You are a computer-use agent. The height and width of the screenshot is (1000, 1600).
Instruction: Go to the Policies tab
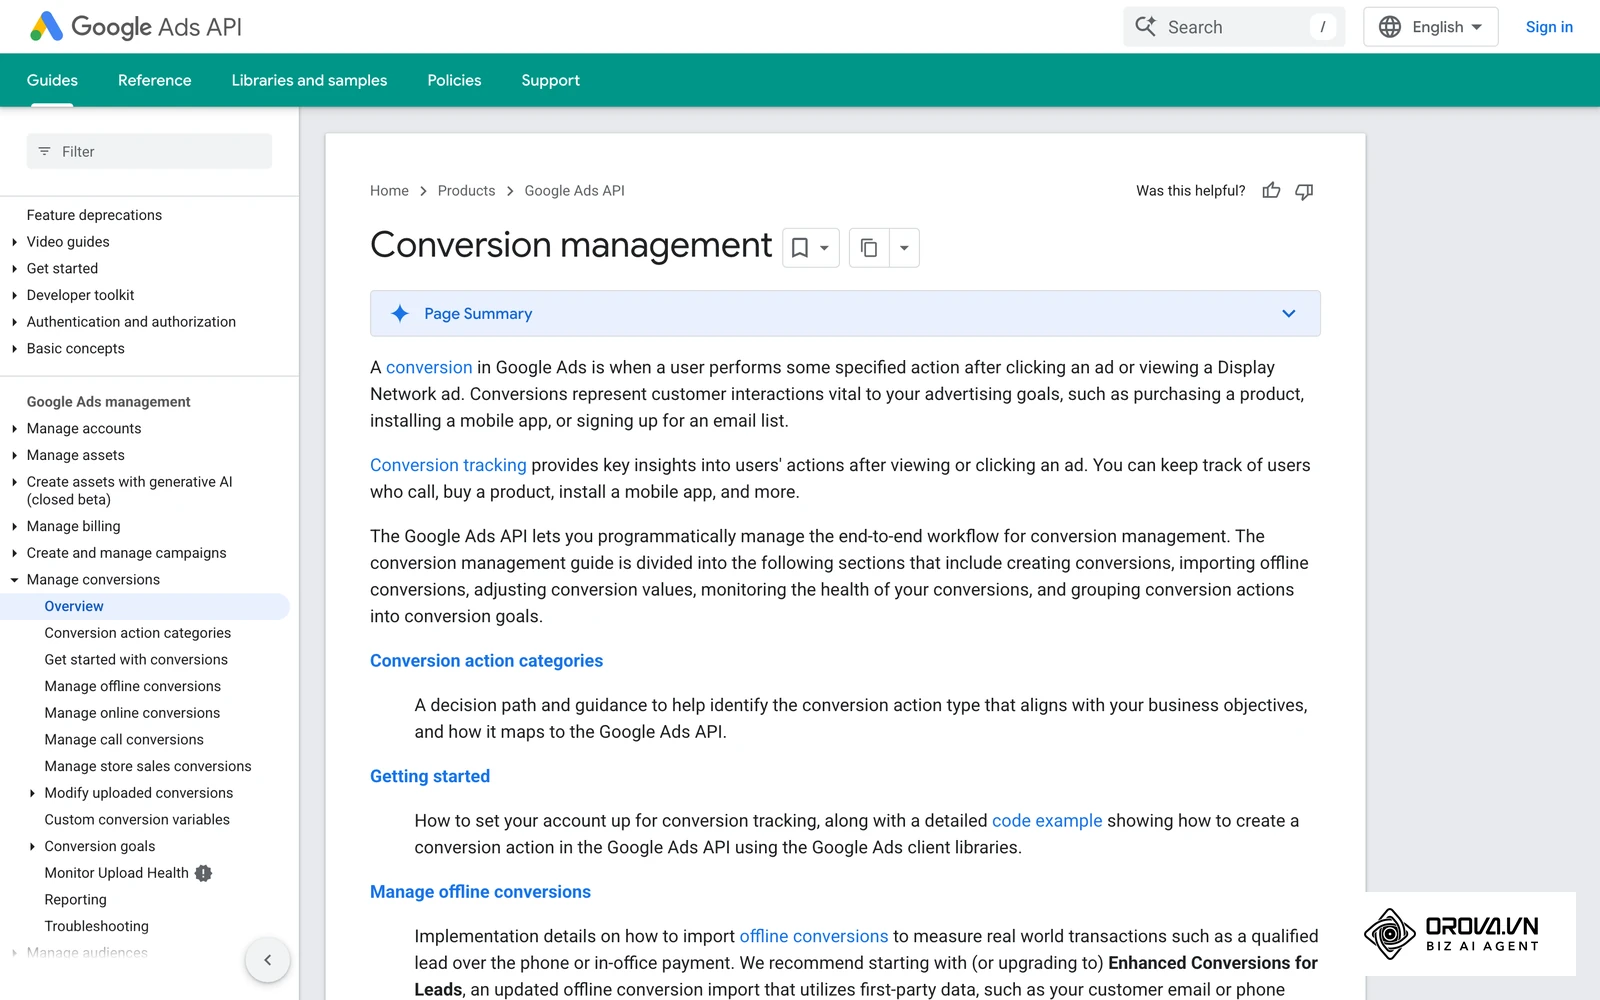(x=454, y=80)
